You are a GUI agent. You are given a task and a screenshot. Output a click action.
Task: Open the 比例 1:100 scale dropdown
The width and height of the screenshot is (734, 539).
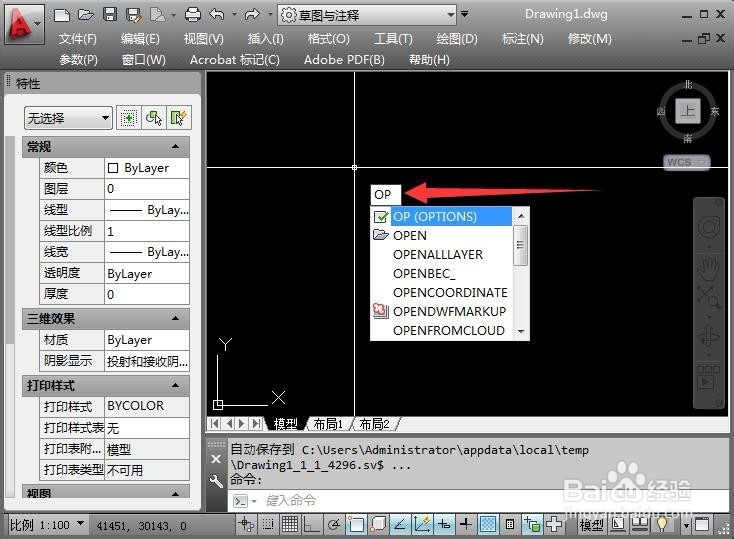pos(48,524)
